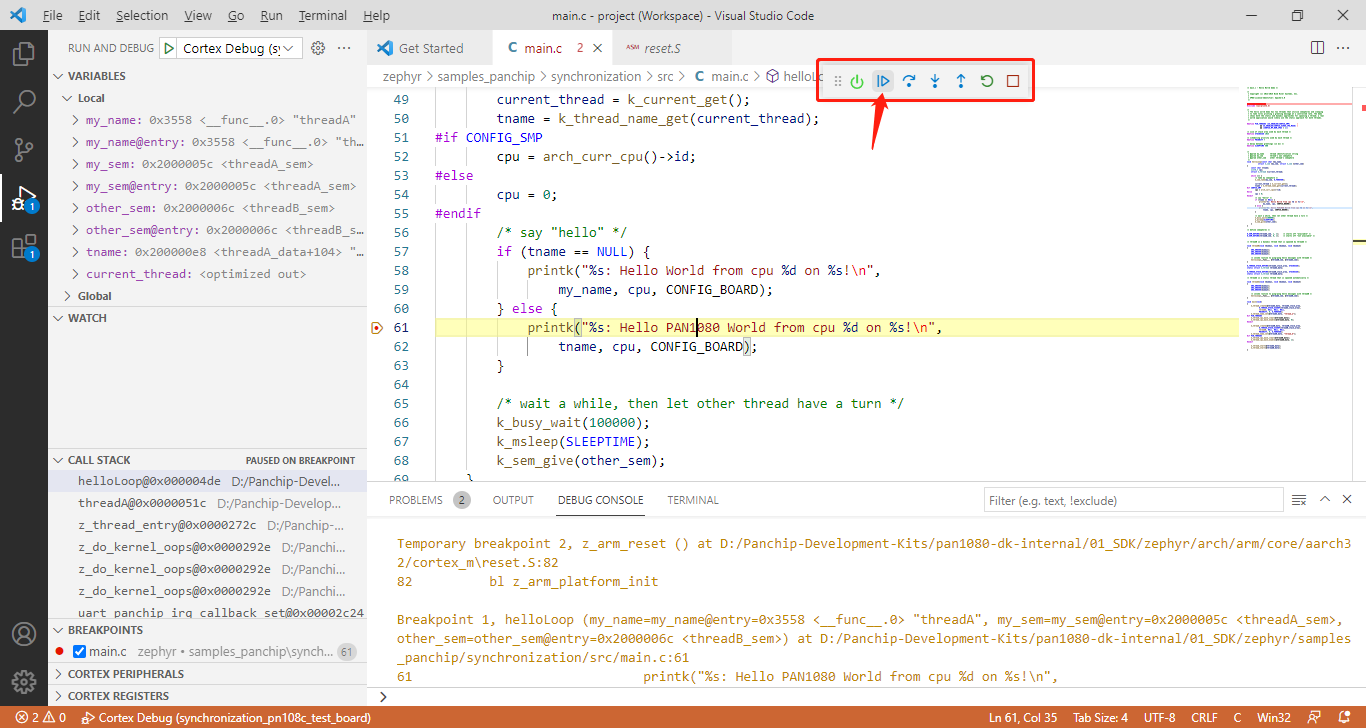Maximize the bottom panel with chevron up
This screenshot has height=728, width=1366.
click(x=1325, y=500)
